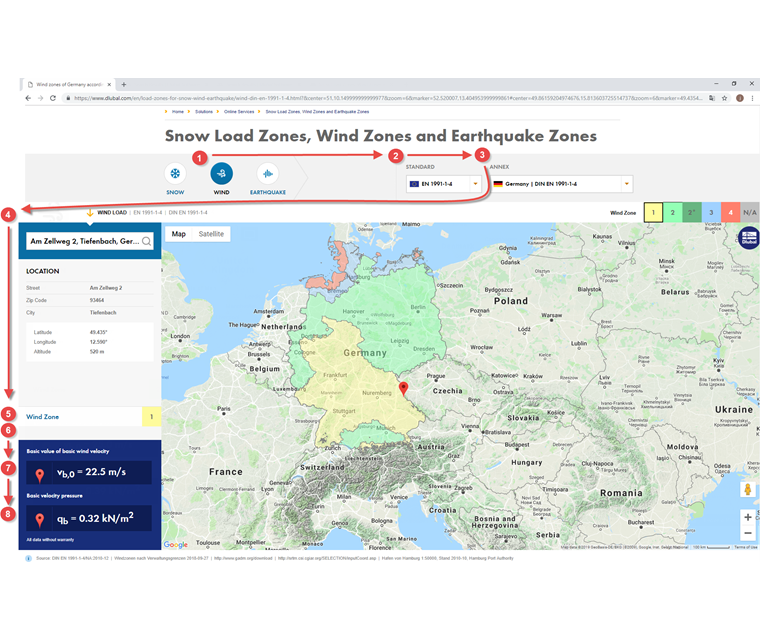Open the Online Services breadcrumb link

(239, 112)
